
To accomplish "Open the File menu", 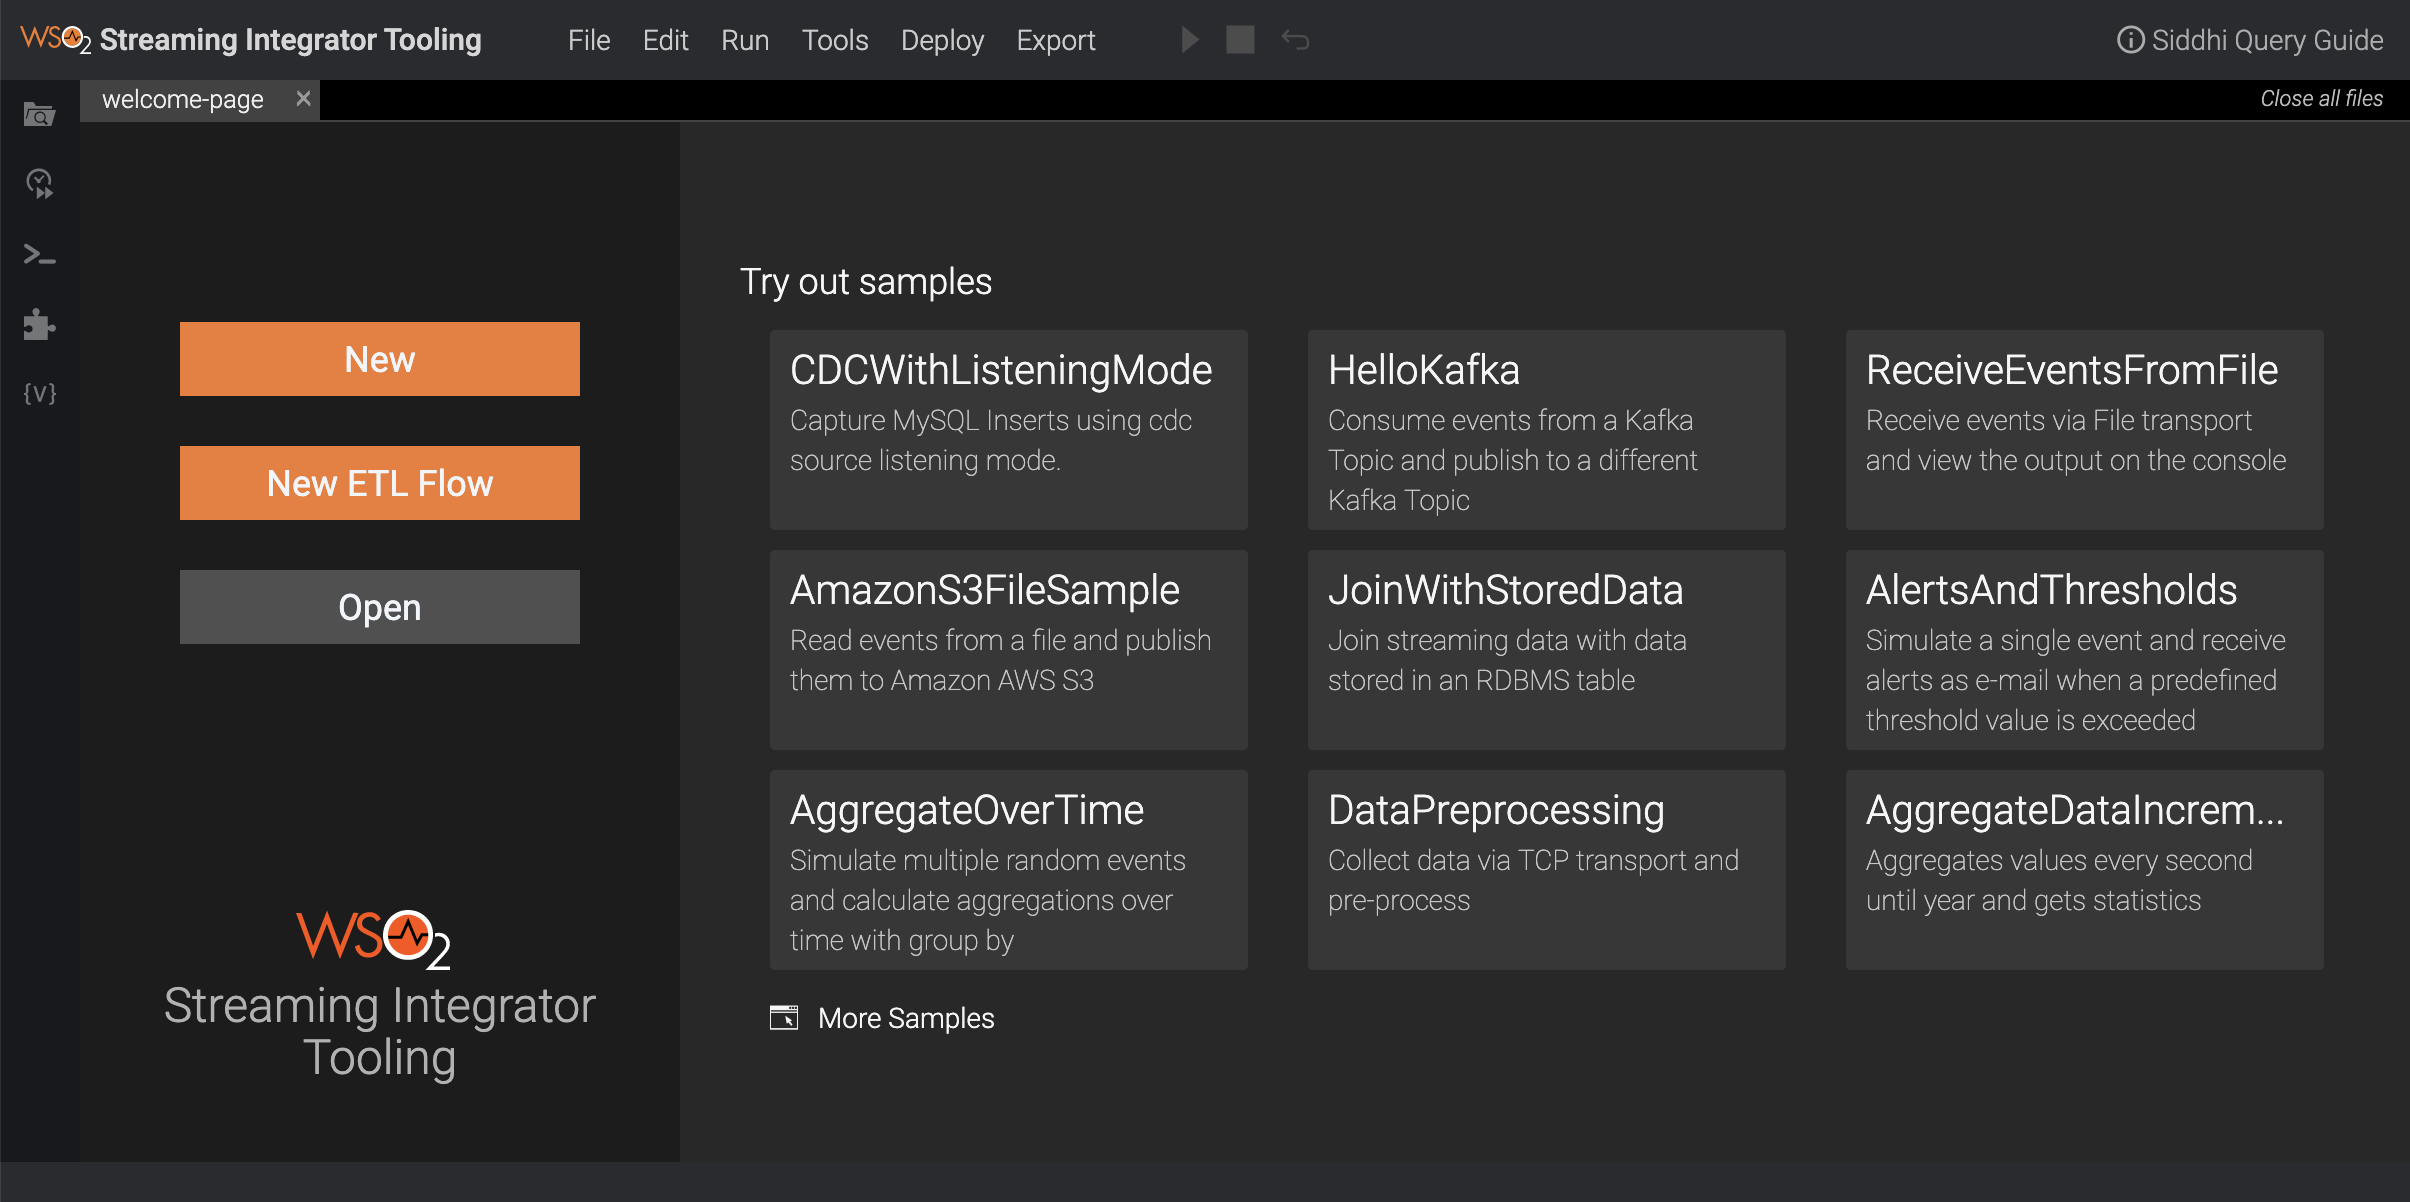I will (589, 40).
